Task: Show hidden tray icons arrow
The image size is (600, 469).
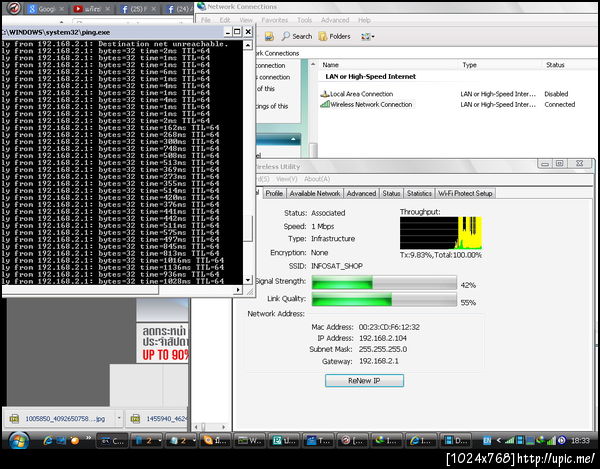Action: point(499,441)
